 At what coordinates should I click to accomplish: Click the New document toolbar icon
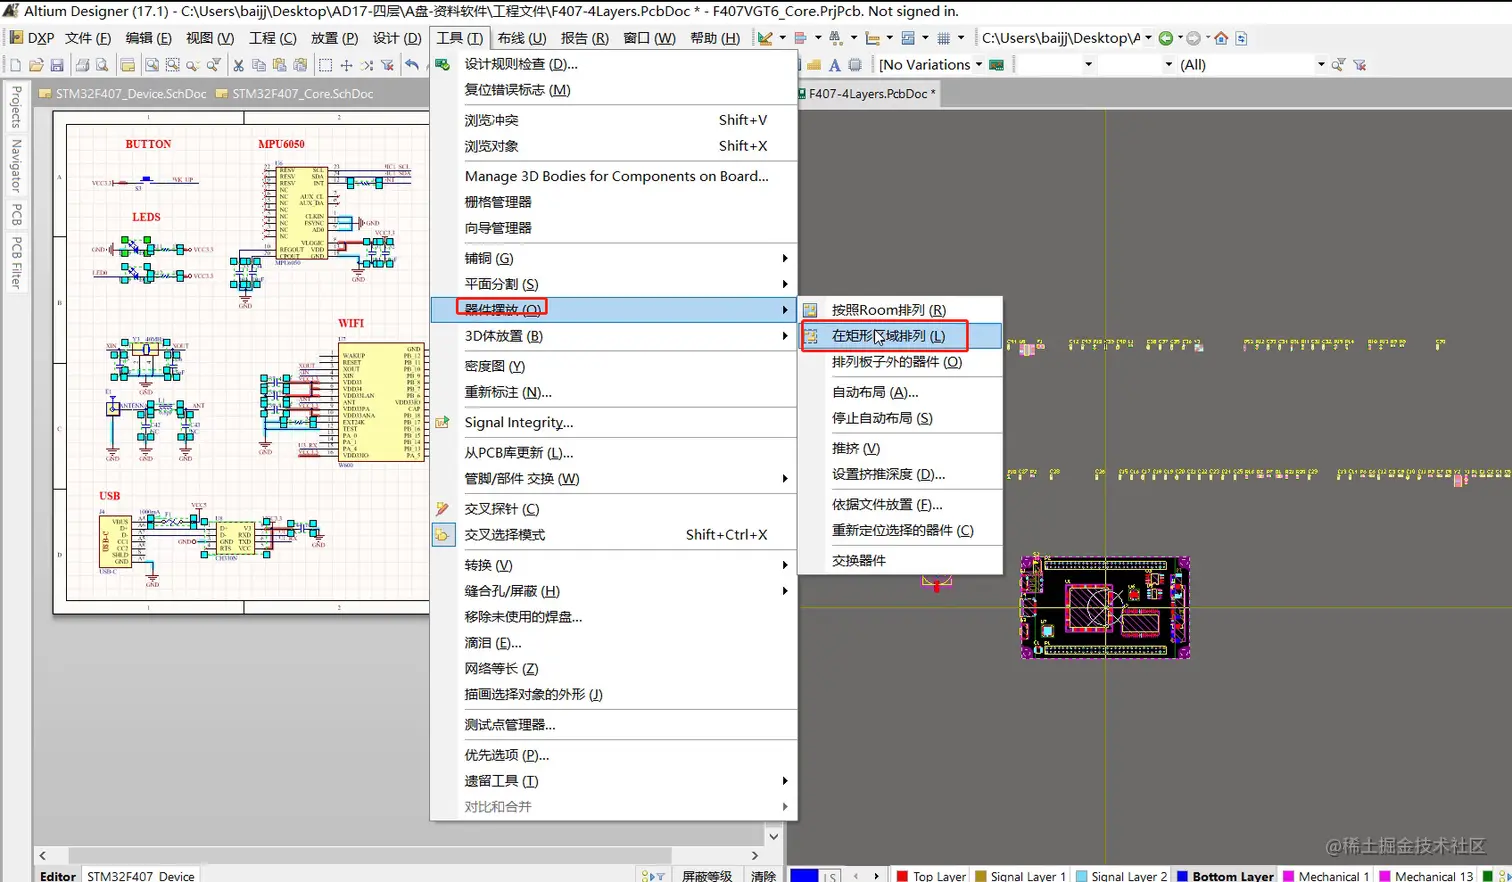[x=15, y=65]
